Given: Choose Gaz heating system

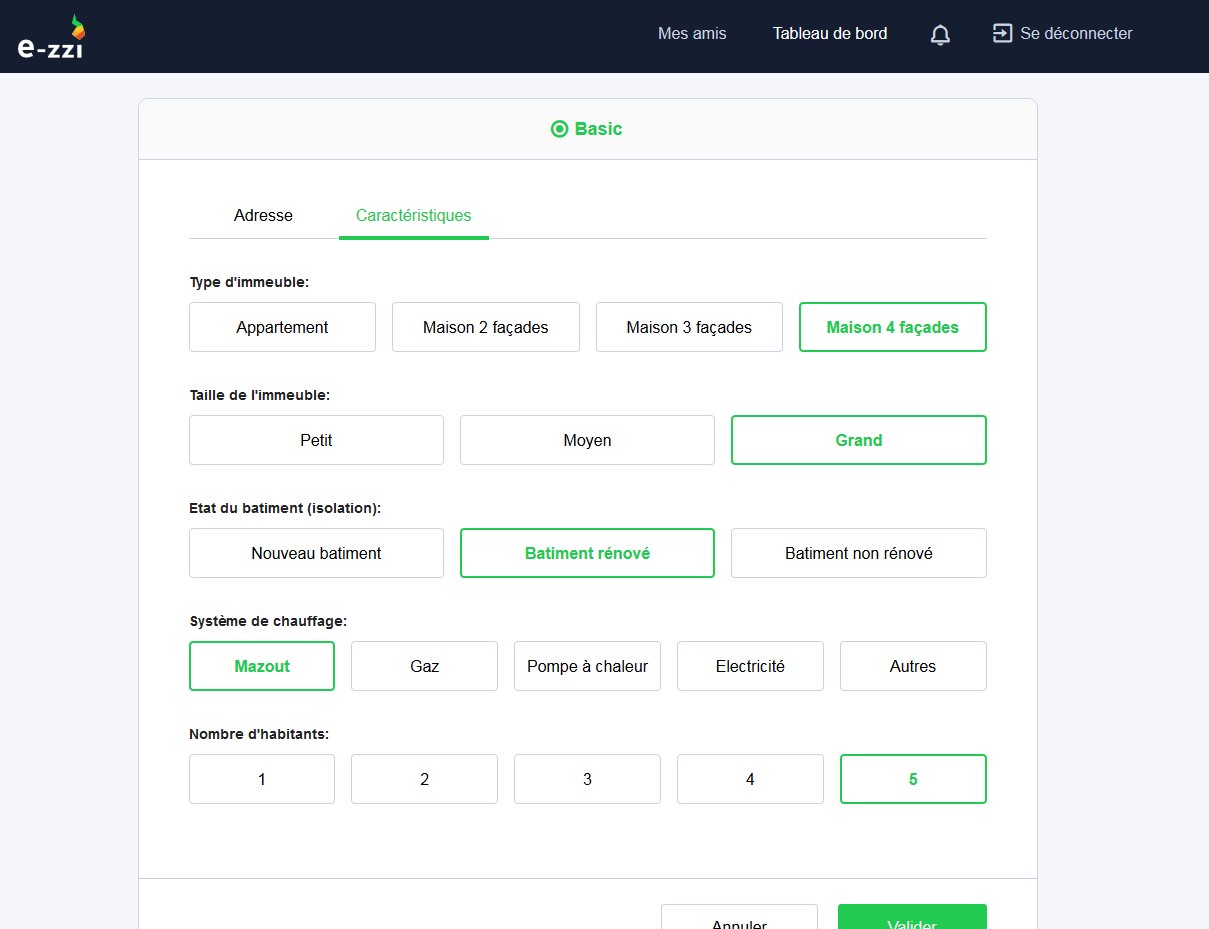Looking at the screenshot, I should pos(424,666).
